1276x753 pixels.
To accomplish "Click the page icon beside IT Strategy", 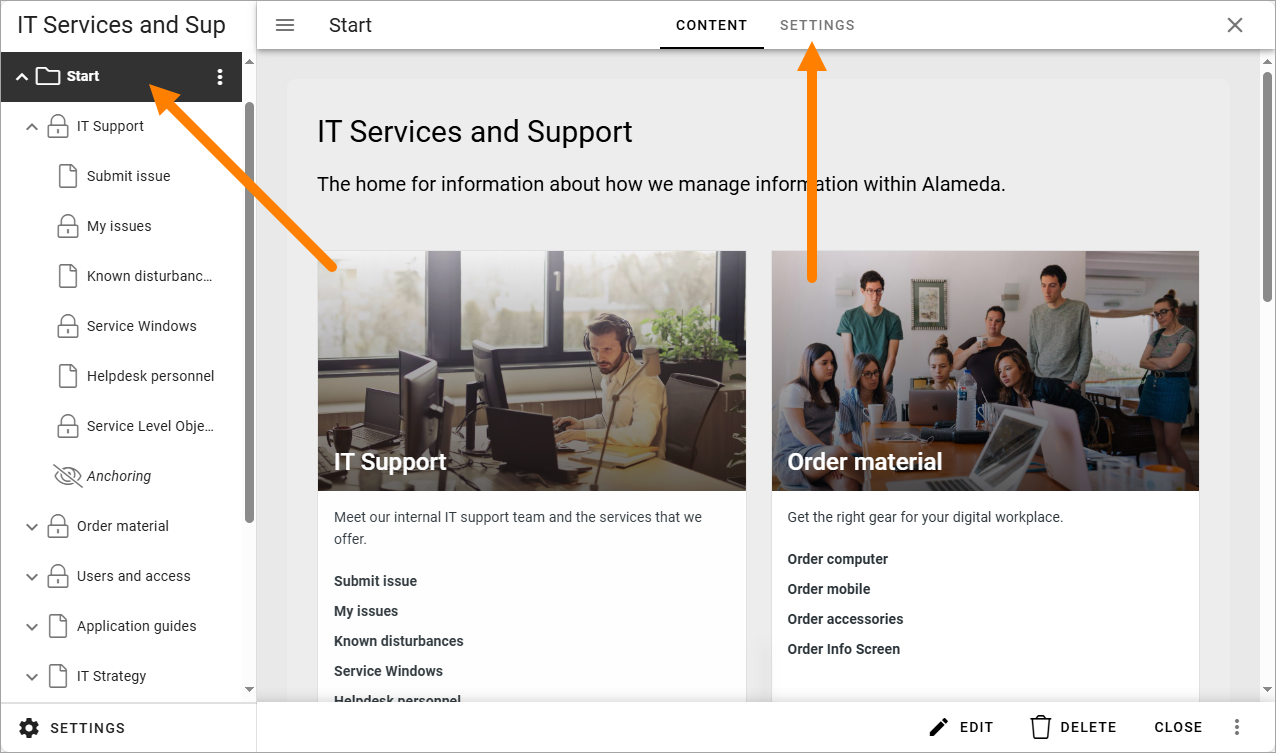I will click(58, 676).
